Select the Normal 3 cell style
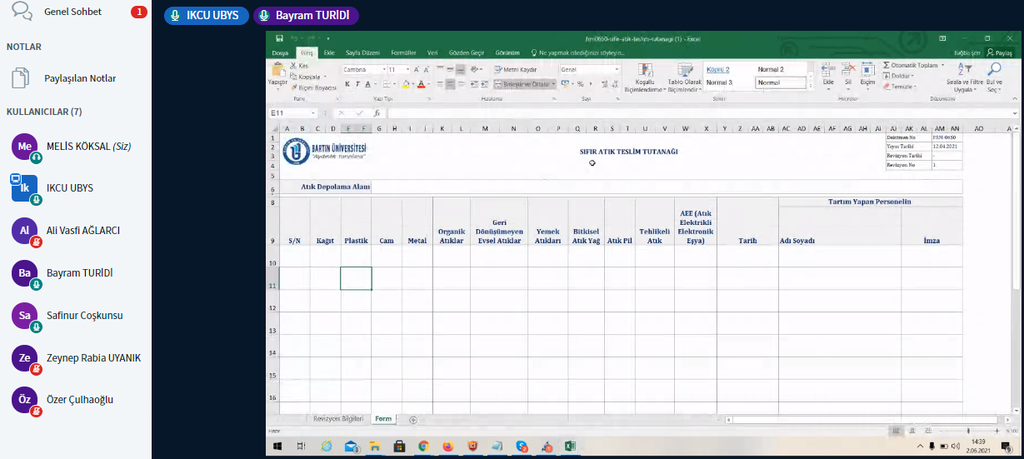This screenshot has height=459, width=1024. 719,82
